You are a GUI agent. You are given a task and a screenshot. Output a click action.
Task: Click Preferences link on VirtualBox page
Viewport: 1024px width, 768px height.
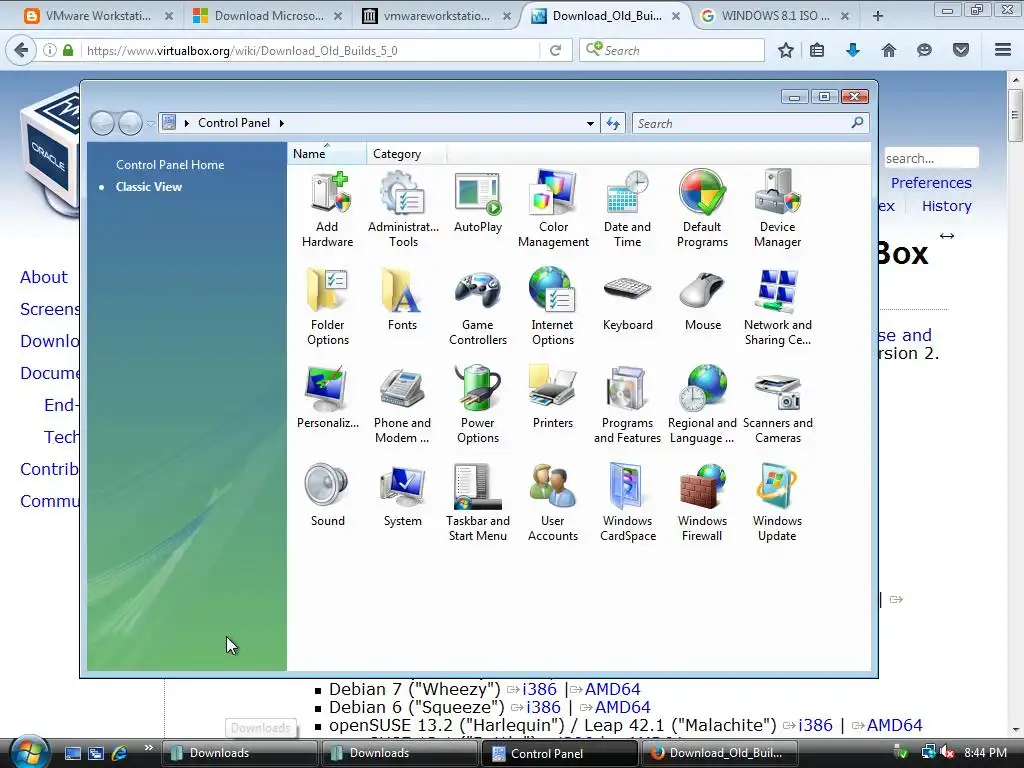tap(931, 183)
